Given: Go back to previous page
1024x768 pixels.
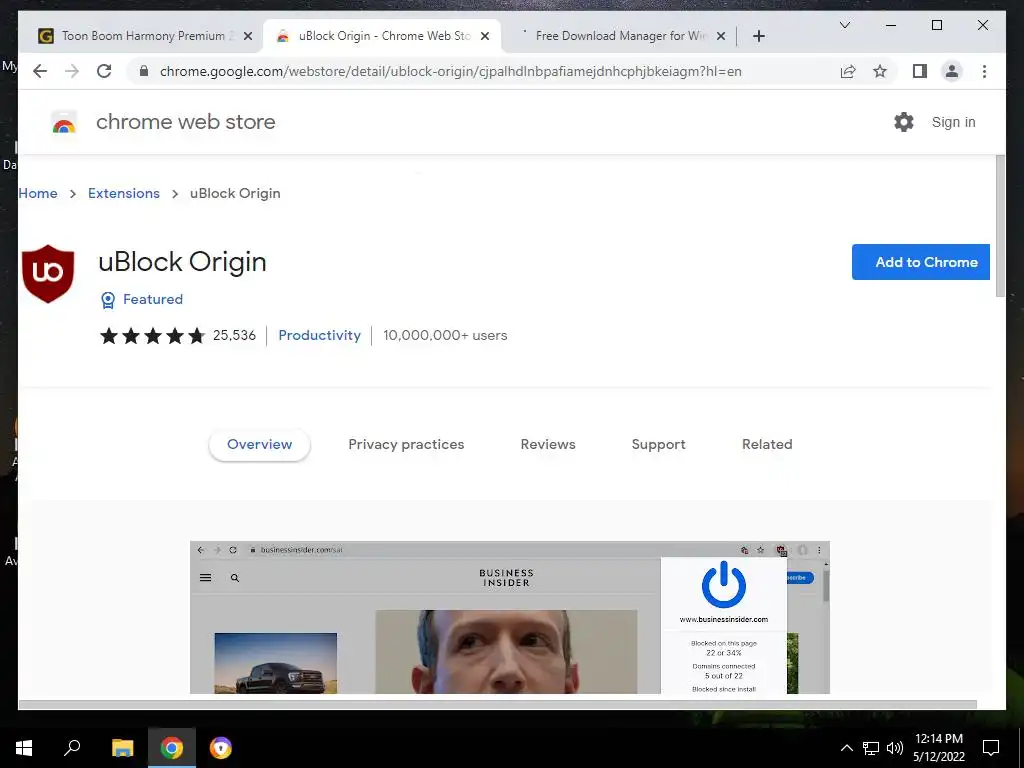Looking at the screenshot, I should pyautogui.click(x=40, y=71).
